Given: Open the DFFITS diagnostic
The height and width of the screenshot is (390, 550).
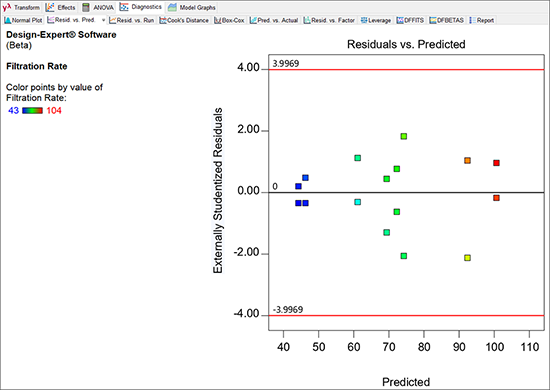Looking at the screenshot, I should tap(410, 20).
